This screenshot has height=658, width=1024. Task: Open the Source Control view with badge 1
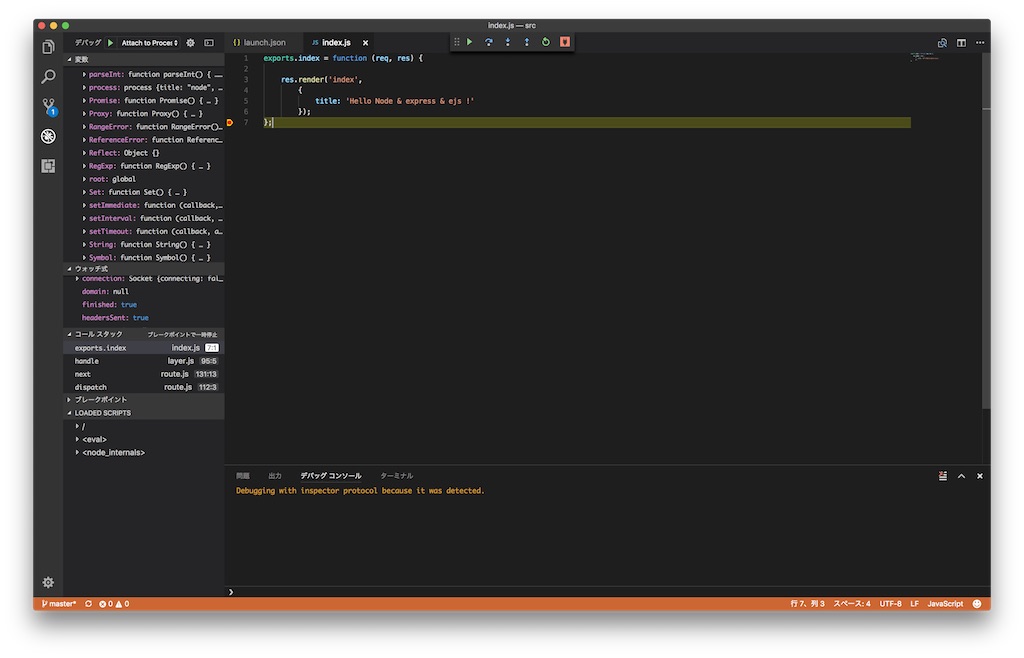pos(47,105)
